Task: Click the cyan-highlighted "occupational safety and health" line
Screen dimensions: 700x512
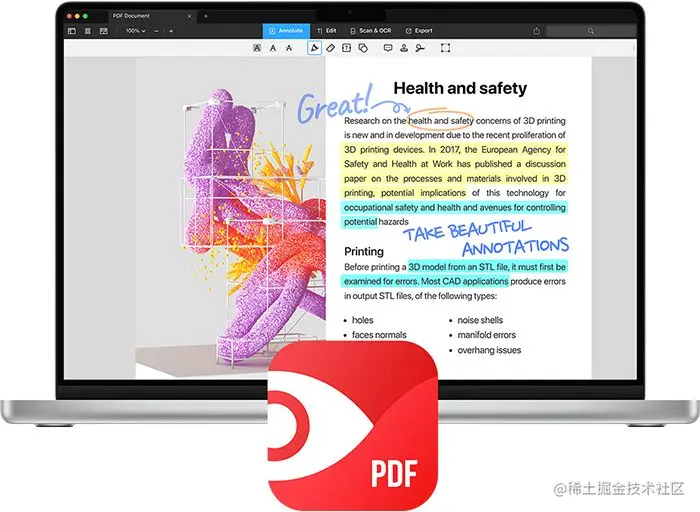Action: coord(454,208)
